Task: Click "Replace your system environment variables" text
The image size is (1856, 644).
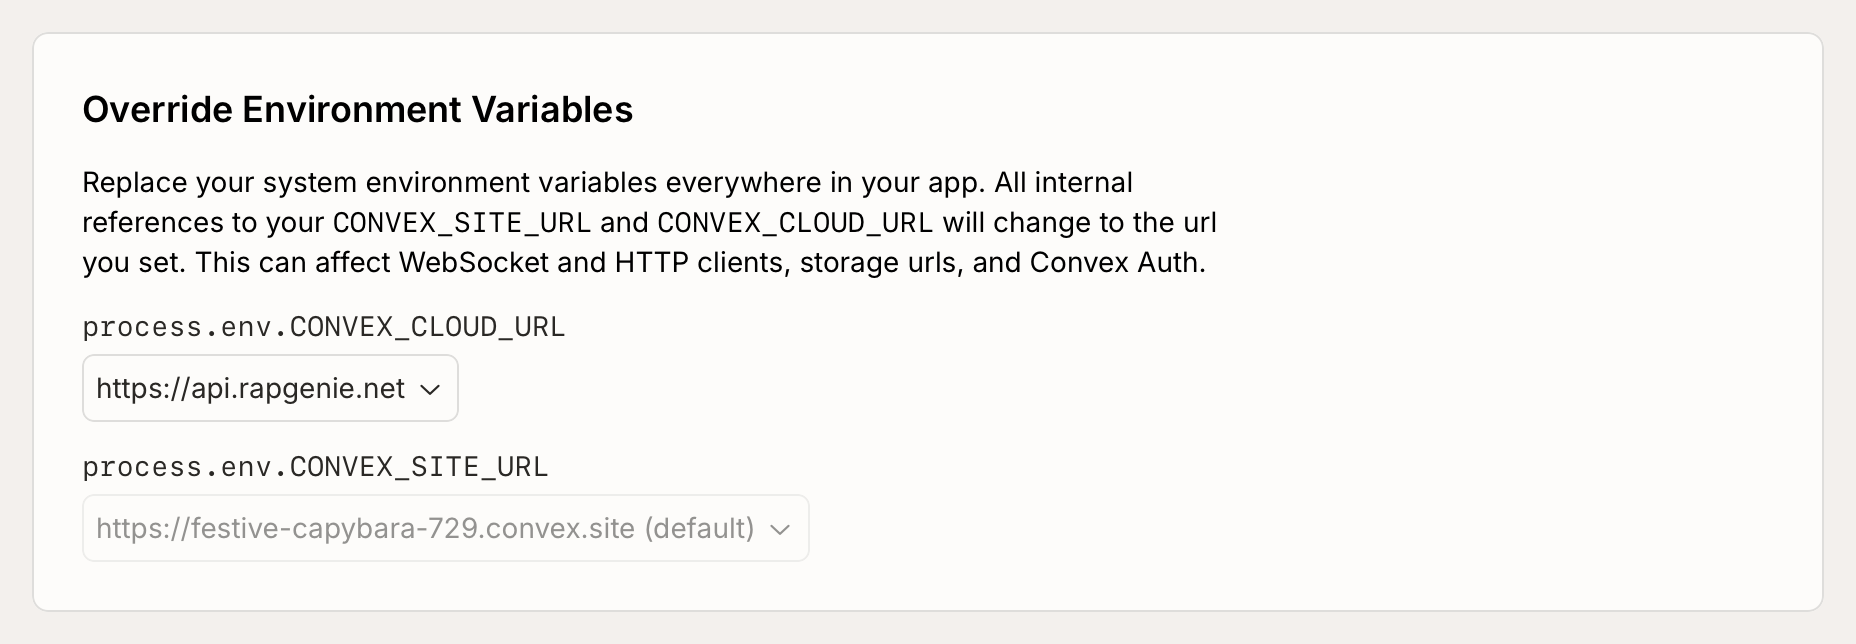Action: [370, 183]
